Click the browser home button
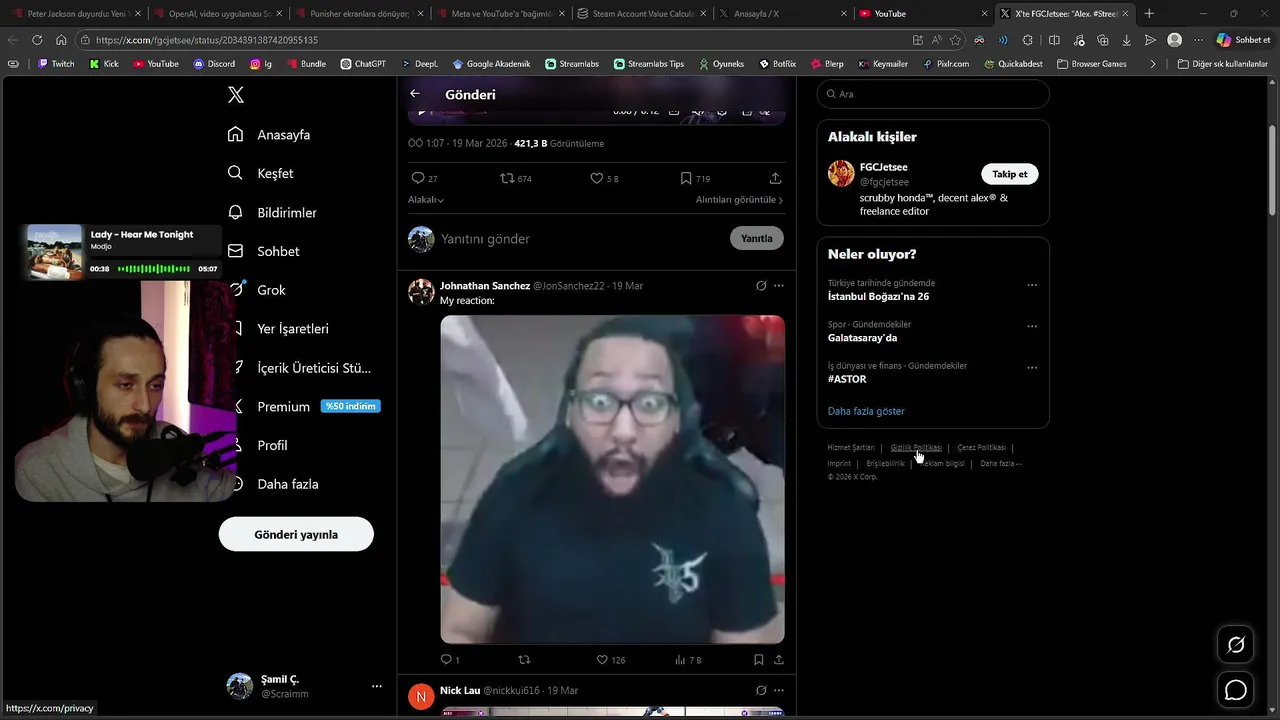1280x720 pixels. (61, 40)
